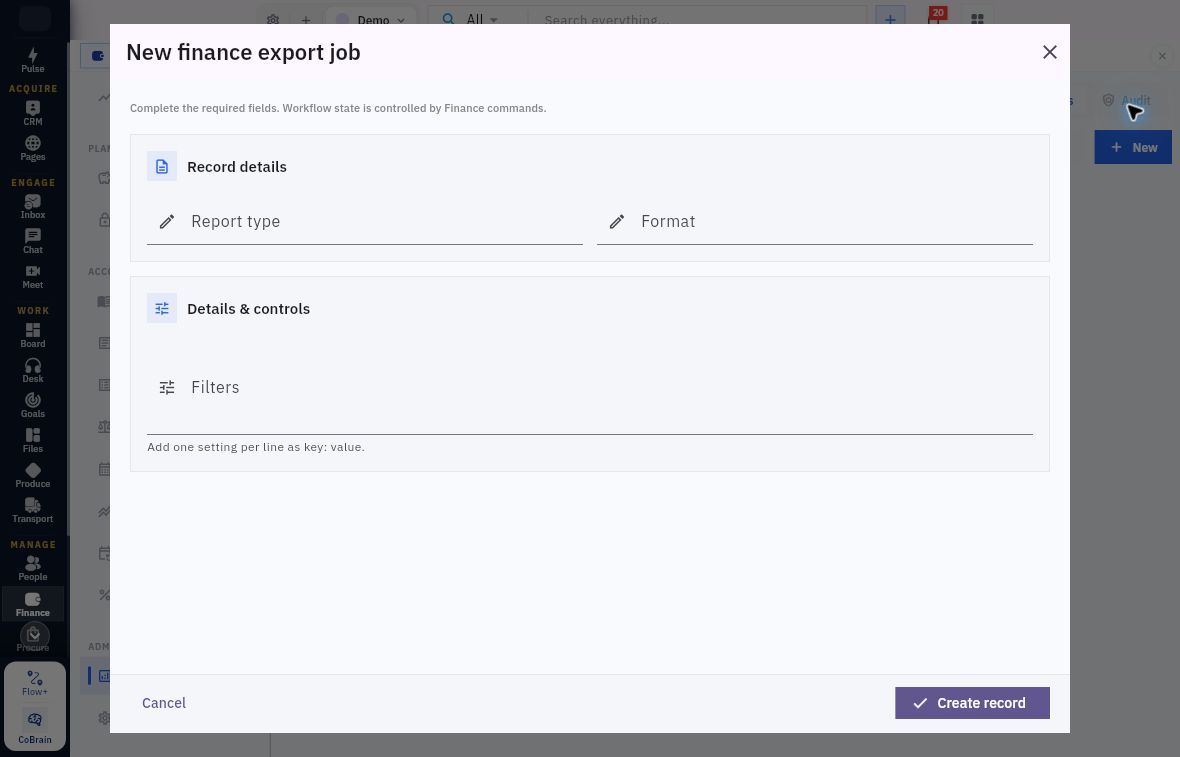This screenshot has height=757, width=1180.
Task: Click Create record button
Action: click(x=972, y=703)
